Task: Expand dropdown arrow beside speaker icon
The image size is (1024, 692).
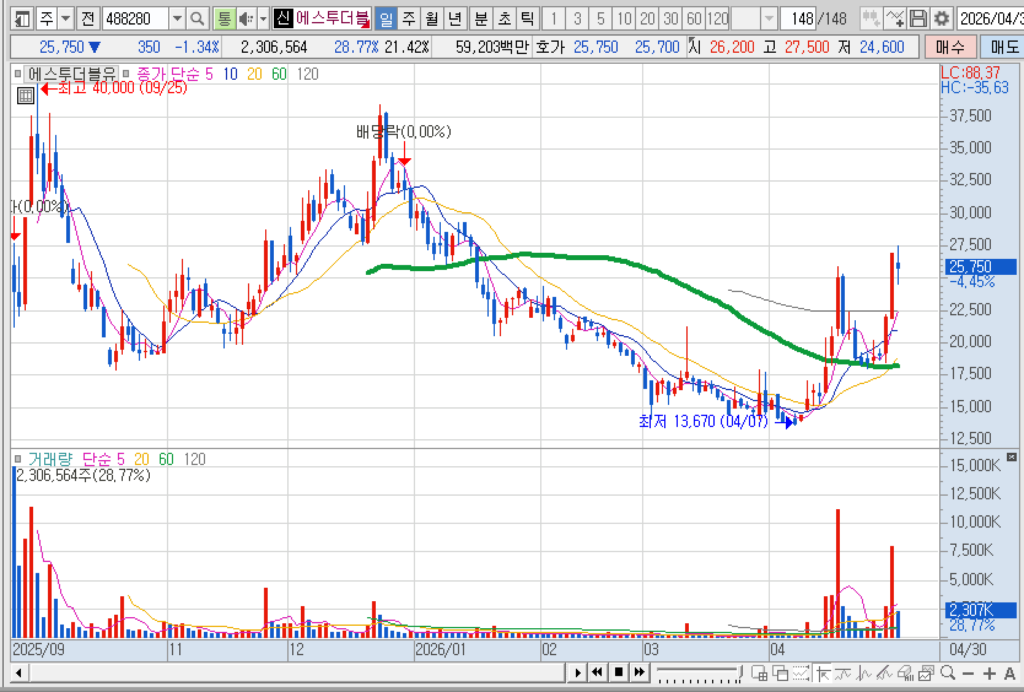Action: pos(263,19)
